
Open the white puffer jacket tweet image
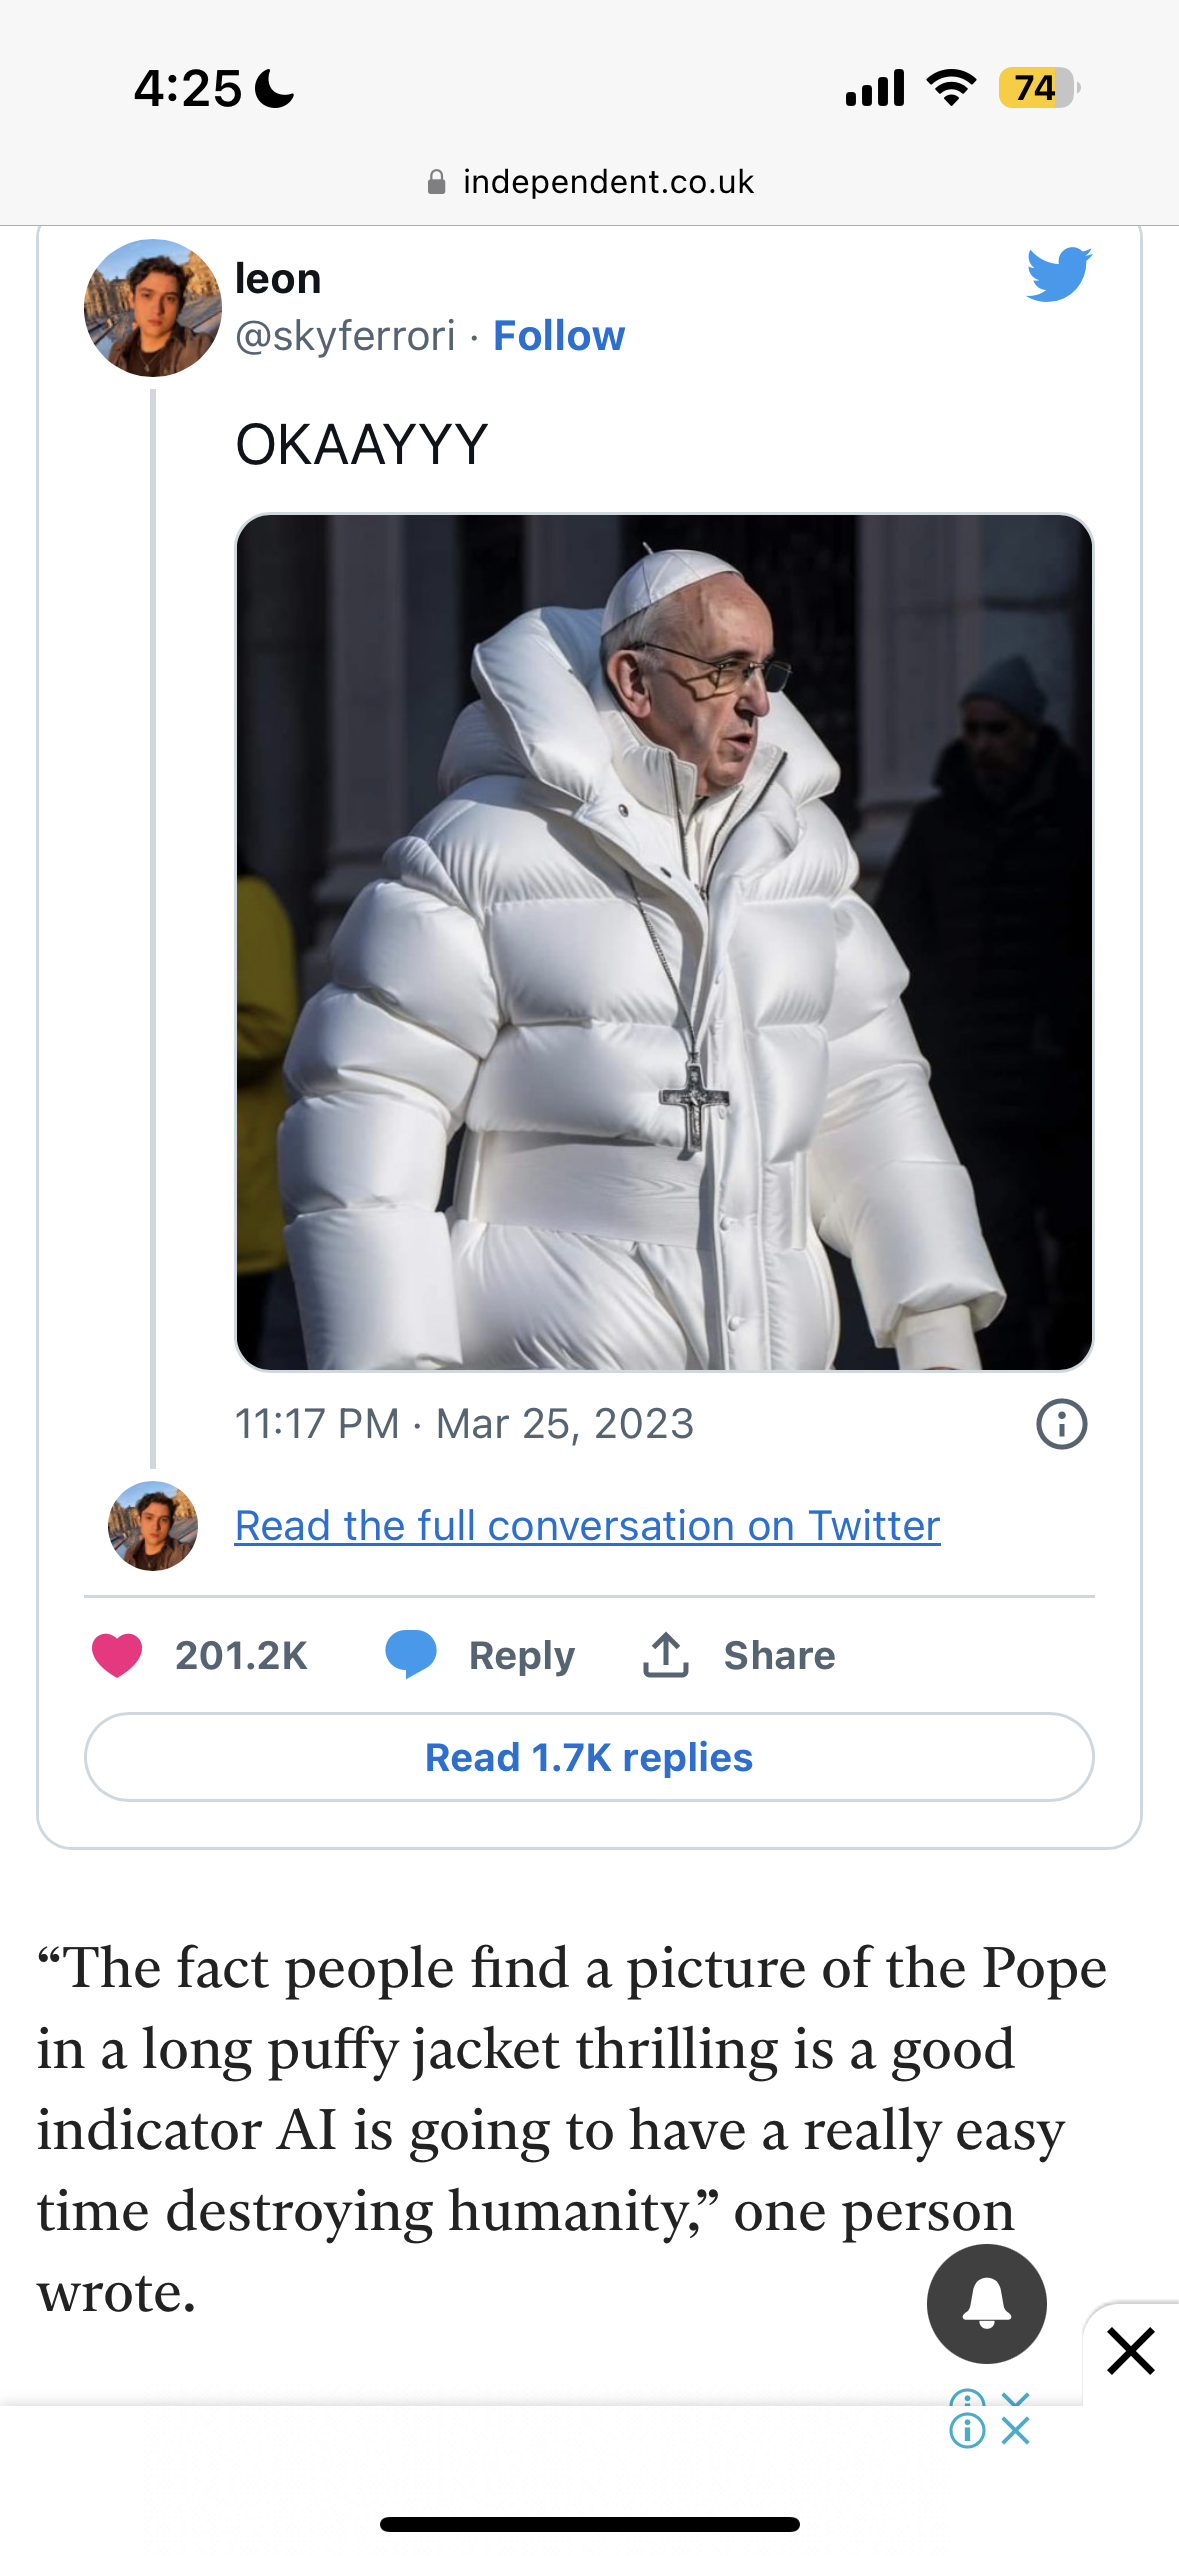(664, 942)
